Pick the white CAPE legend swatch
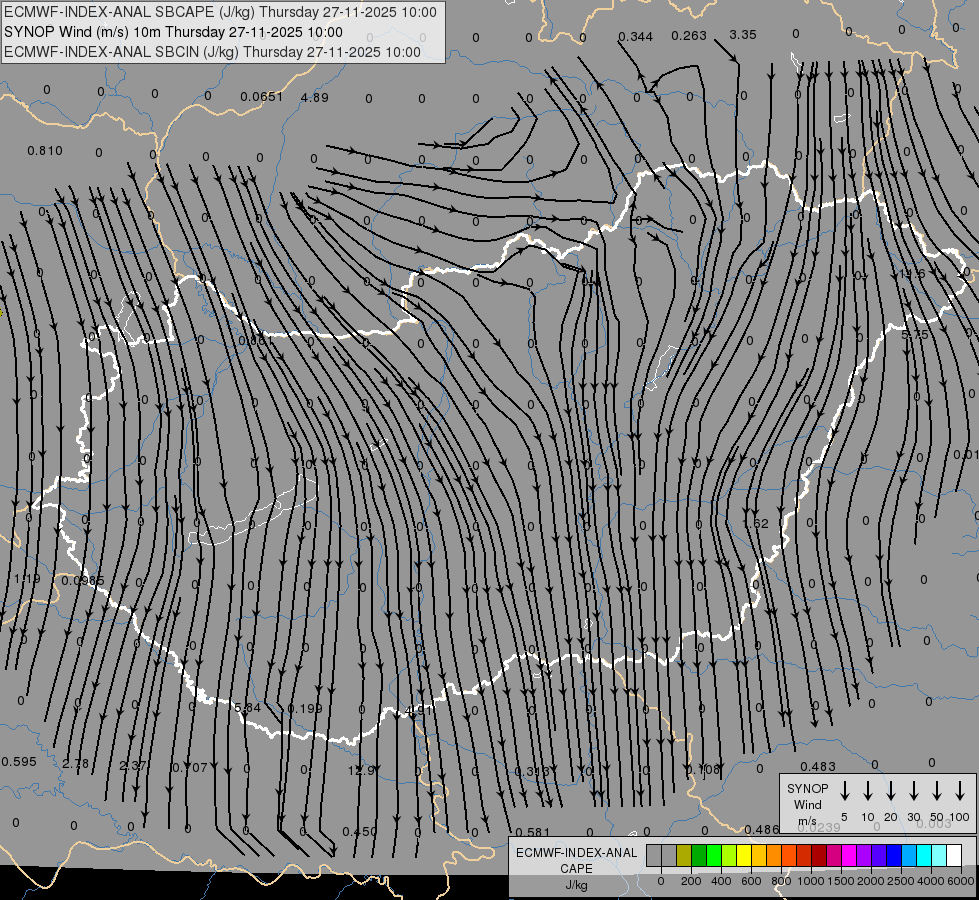 click(x=953, y=856)
